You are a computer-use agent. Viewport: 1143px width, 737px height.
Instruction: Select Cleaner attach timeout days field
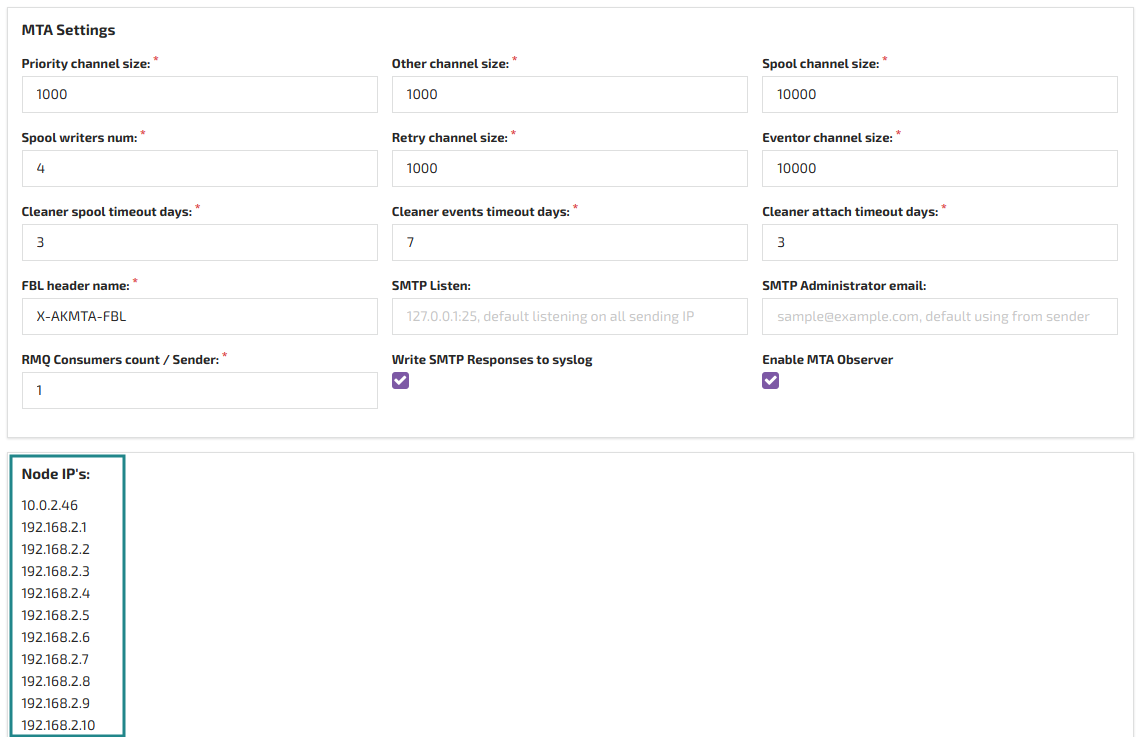[939, 243]
